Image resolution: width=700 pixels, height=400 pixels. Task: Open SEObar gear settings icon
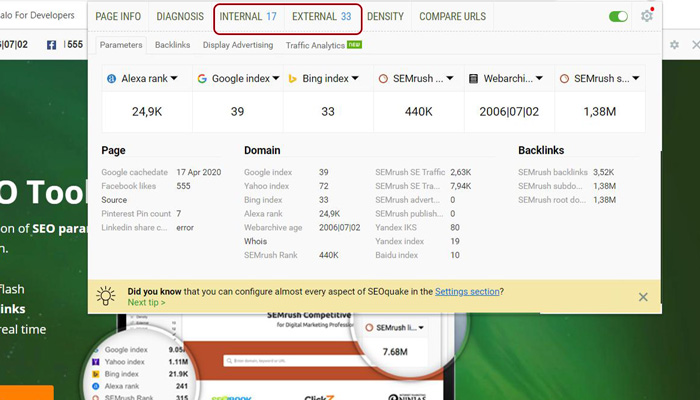[x=675, y=45]
